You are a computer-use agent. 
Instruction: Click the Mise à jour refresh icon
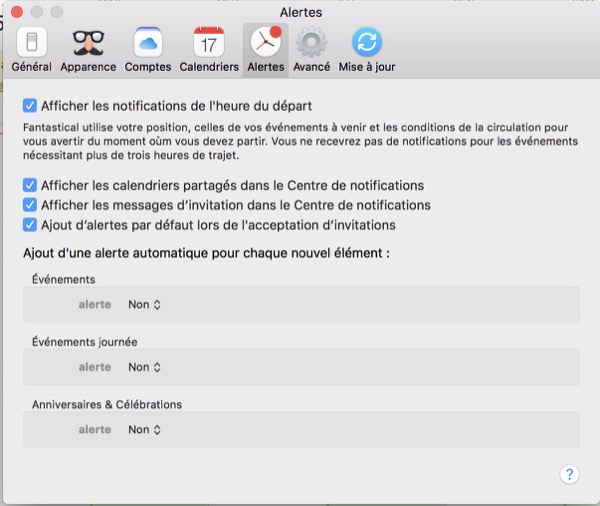click(366, 42)
